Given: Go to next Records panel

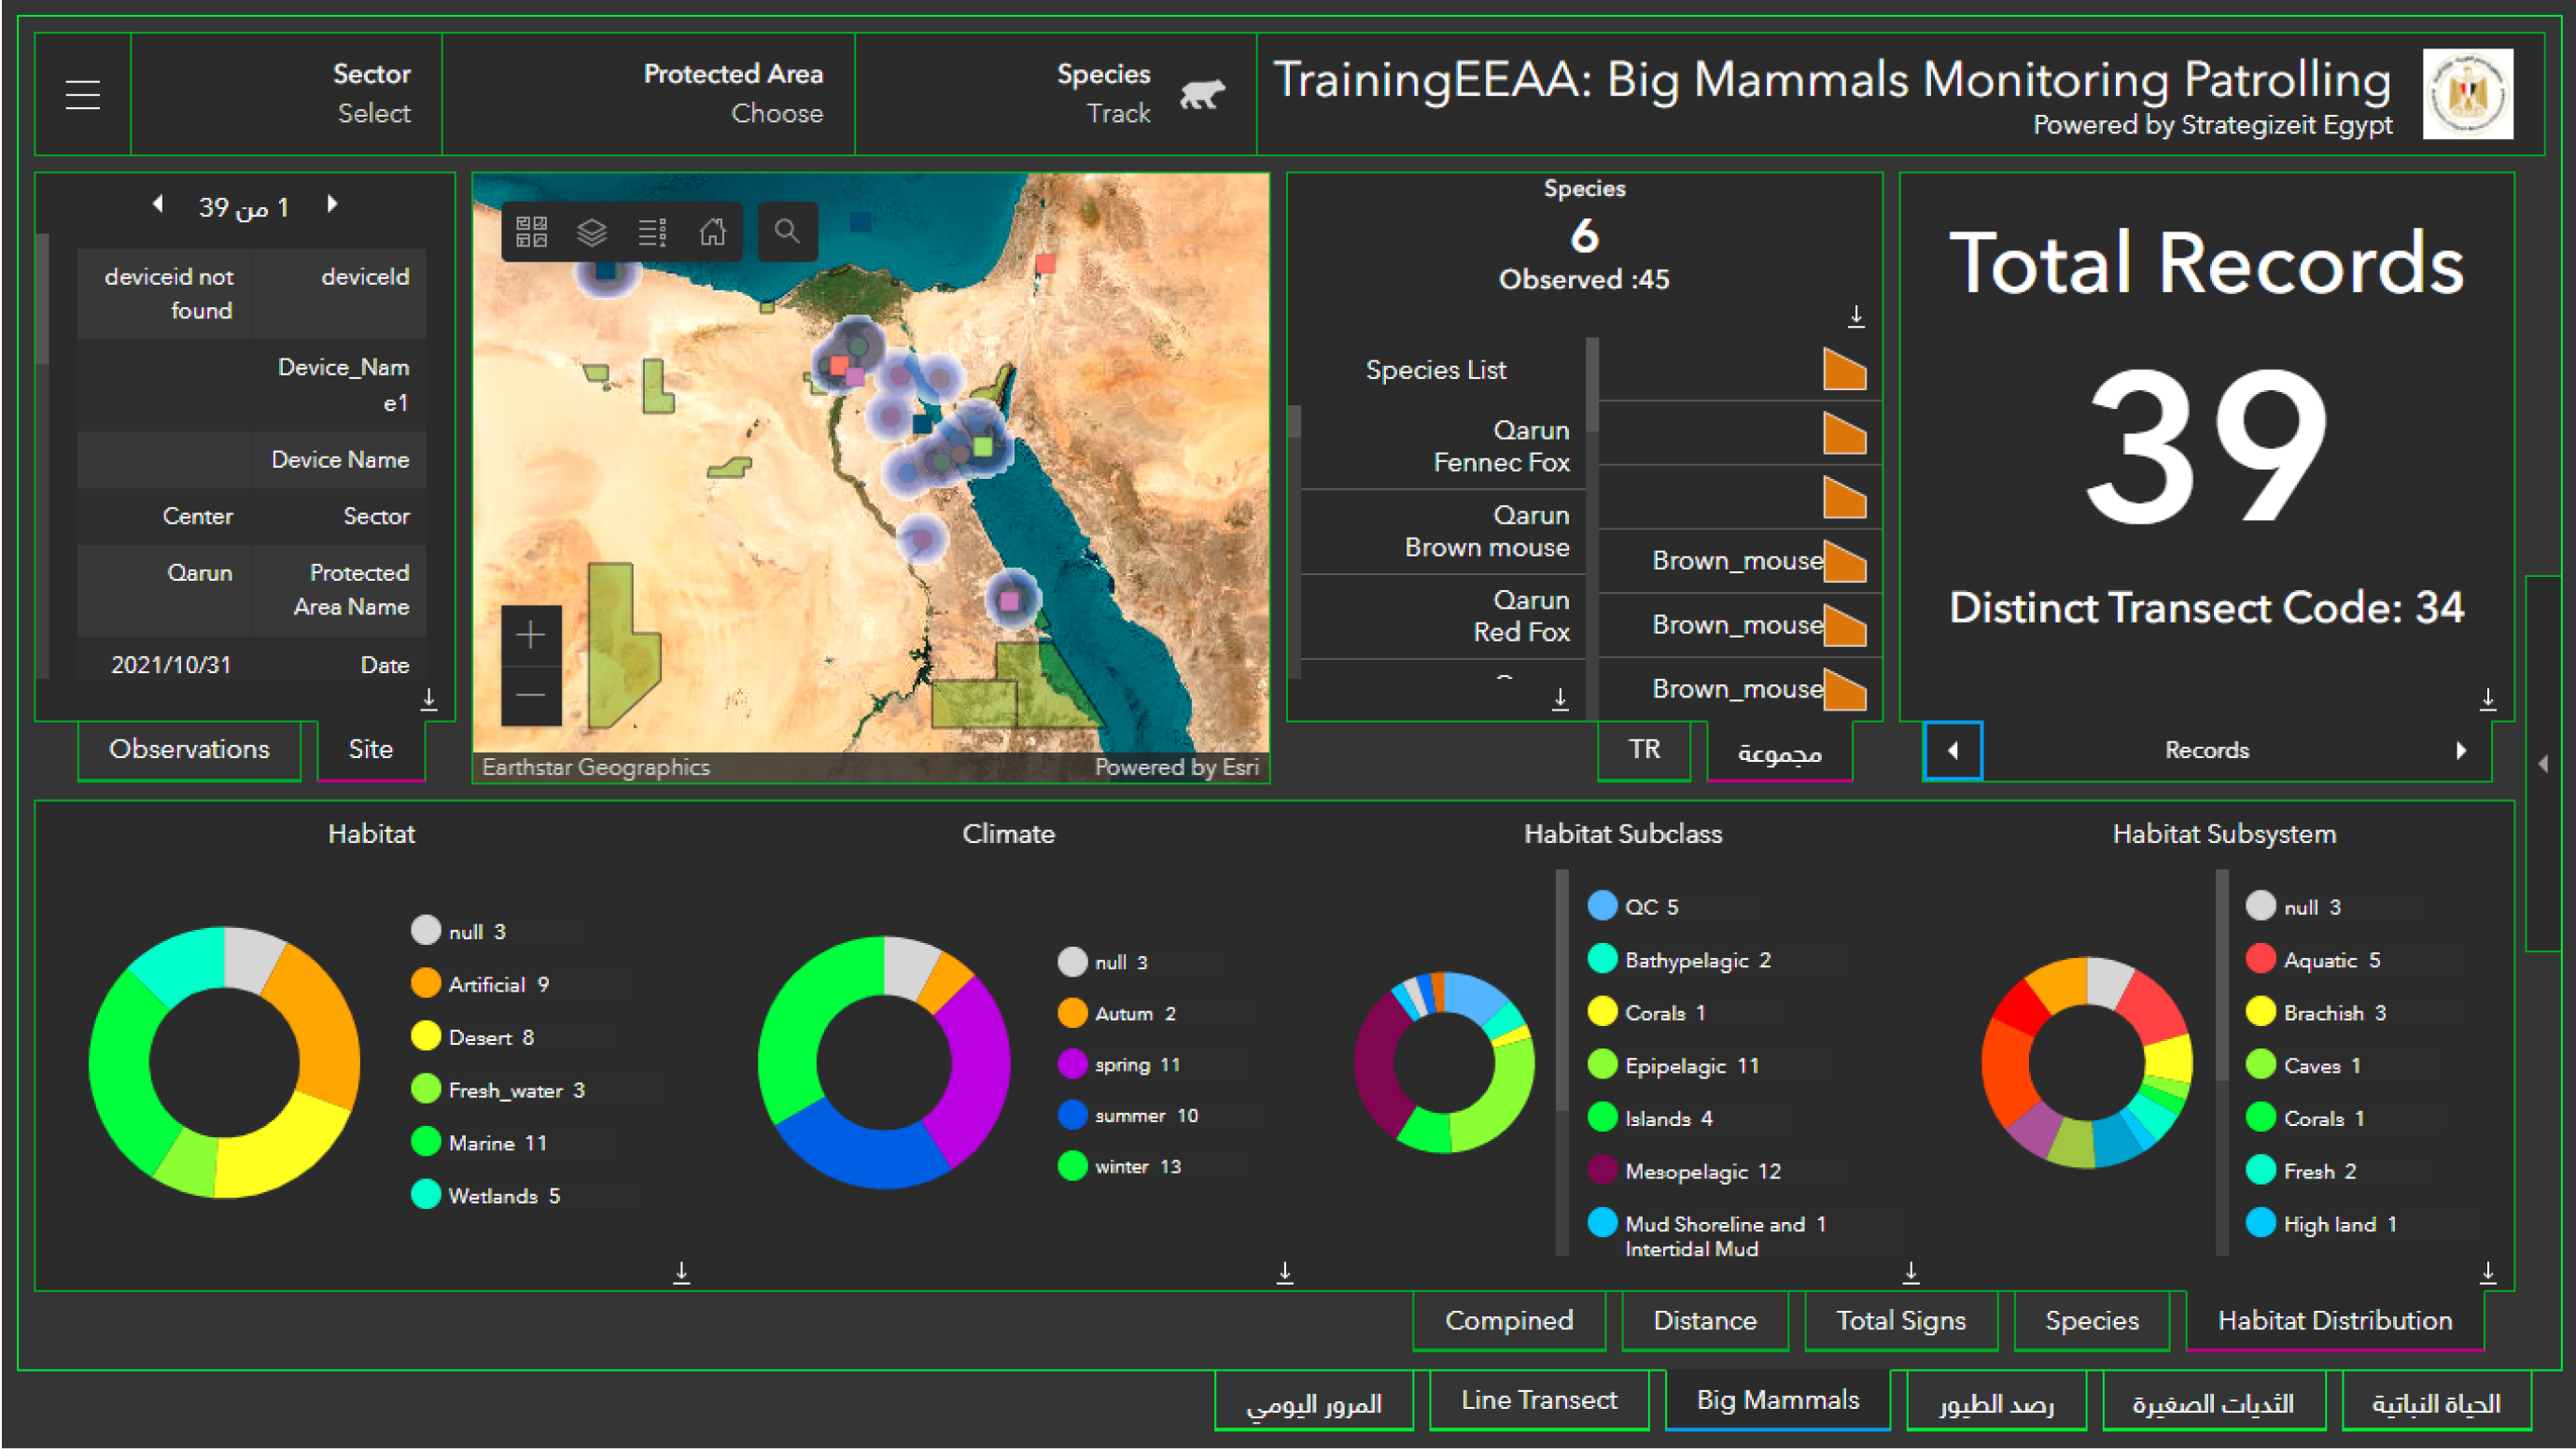Looking at the screenshot, I should (x=2461, y=750).
